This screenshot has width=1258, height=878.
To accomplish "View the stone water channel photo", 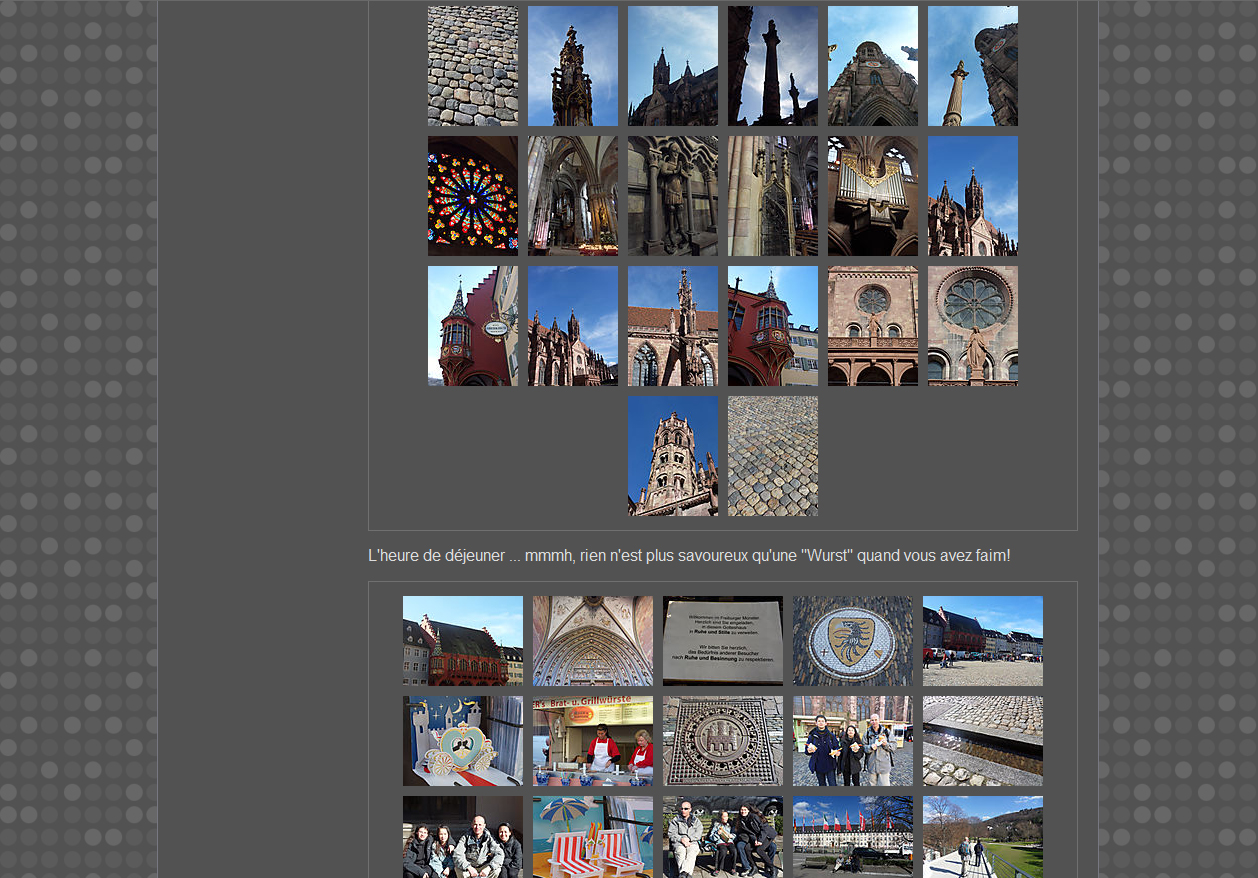I will tap(982, 741).
